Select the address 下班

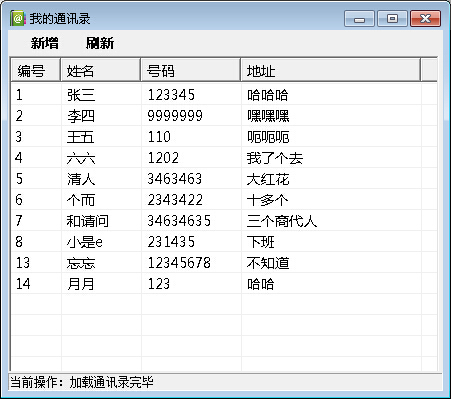pos(261,242)
